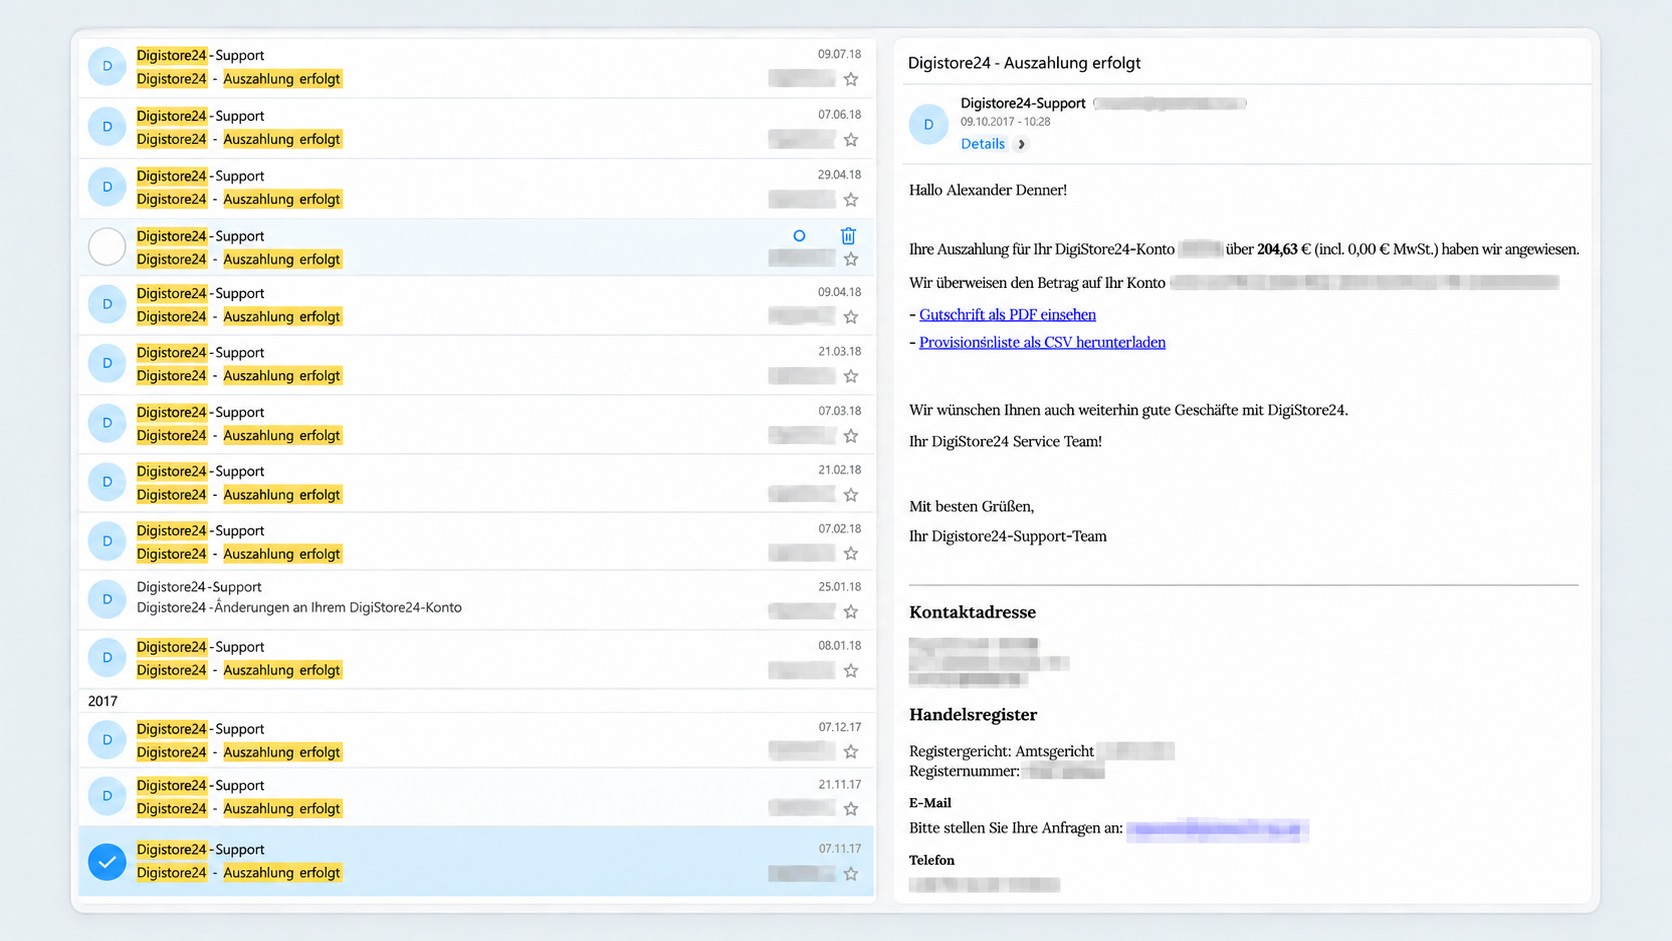Screen dimensions: 1672x941
Task: Expand sender details with the chevron arrow
Action: (1021, 144)
